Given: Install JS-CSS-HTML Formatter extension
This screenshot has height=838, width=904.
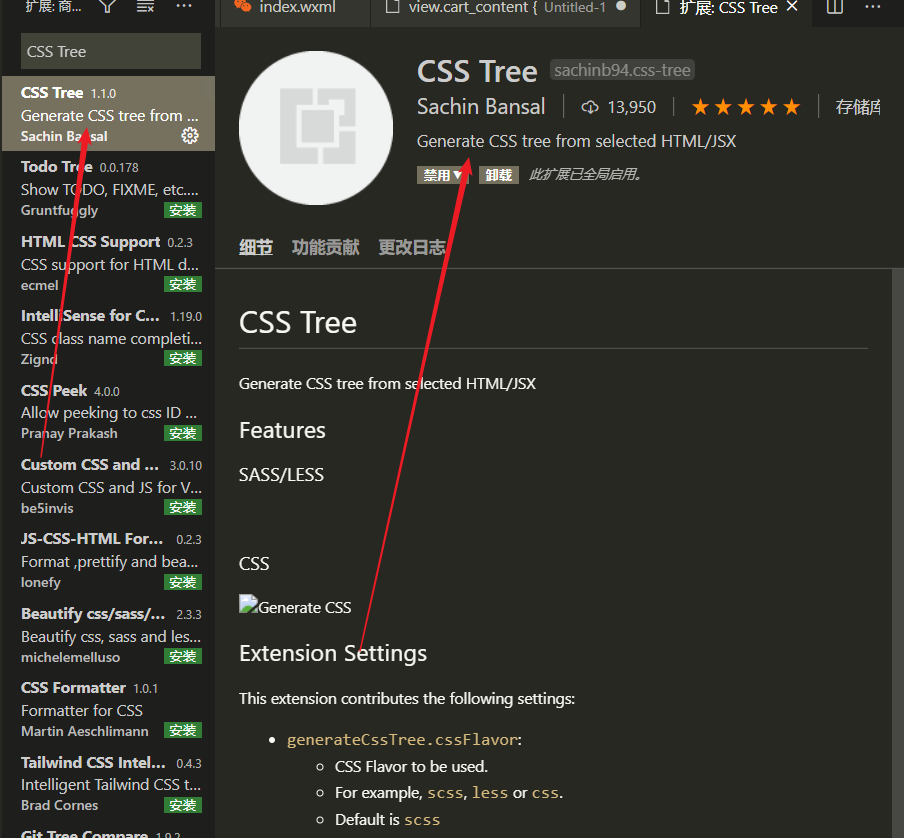Looking at the screenshot, I should click(x=183, y=582).
